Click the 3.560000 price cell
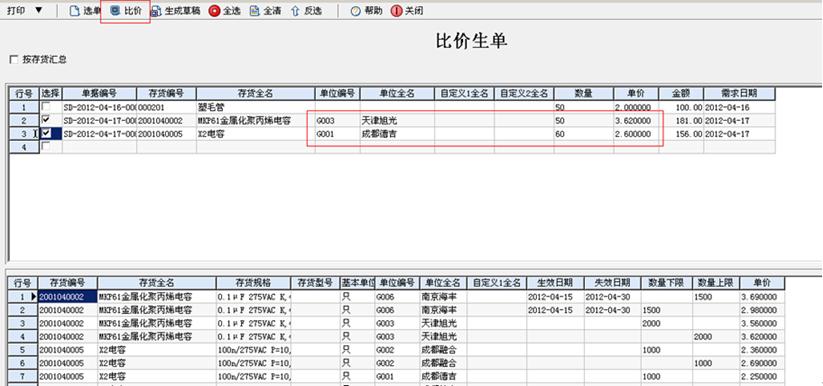 point(762,323)
